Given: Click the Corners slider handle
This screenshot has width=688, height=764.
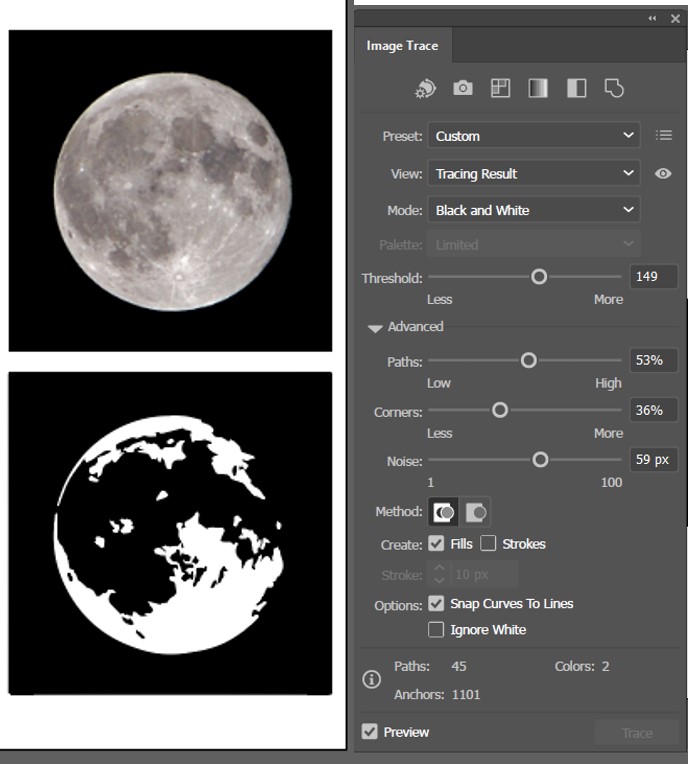Looking at the screenshot, I should pos(500,410).
